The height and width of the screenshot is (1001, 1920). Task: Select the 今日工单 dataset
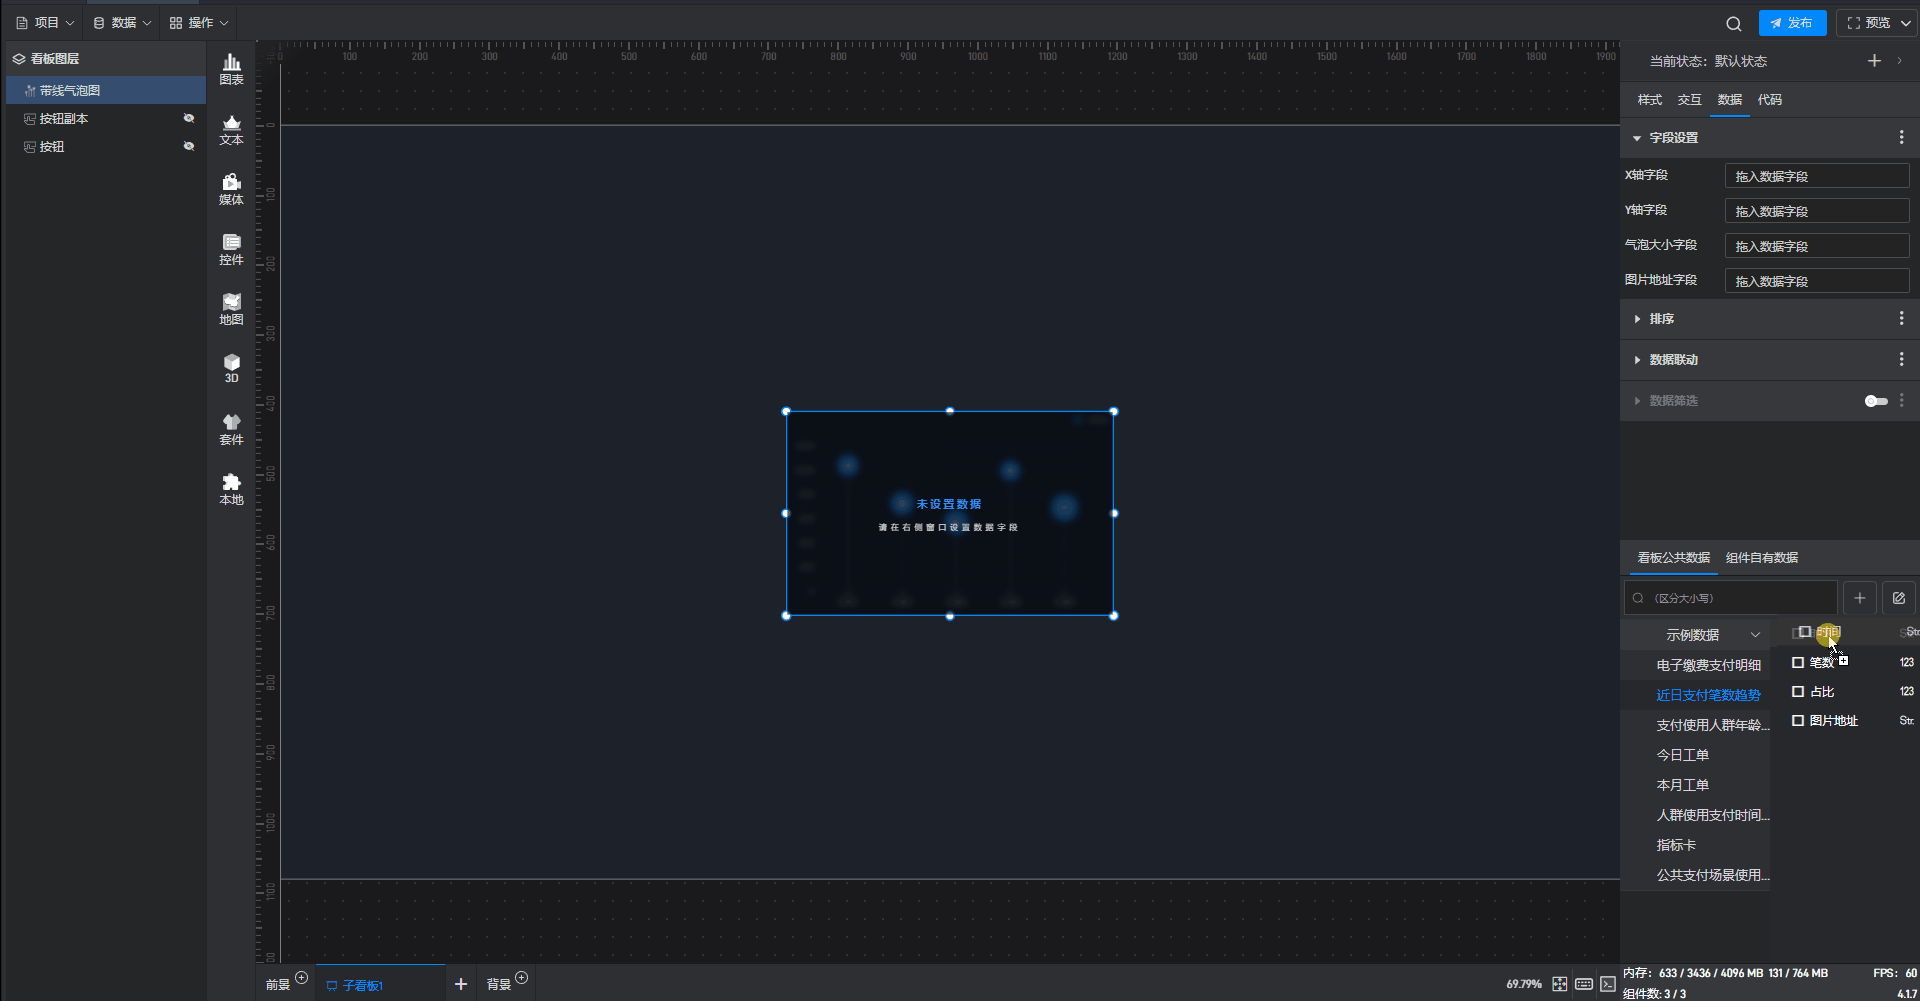(x=1682, y=755)
